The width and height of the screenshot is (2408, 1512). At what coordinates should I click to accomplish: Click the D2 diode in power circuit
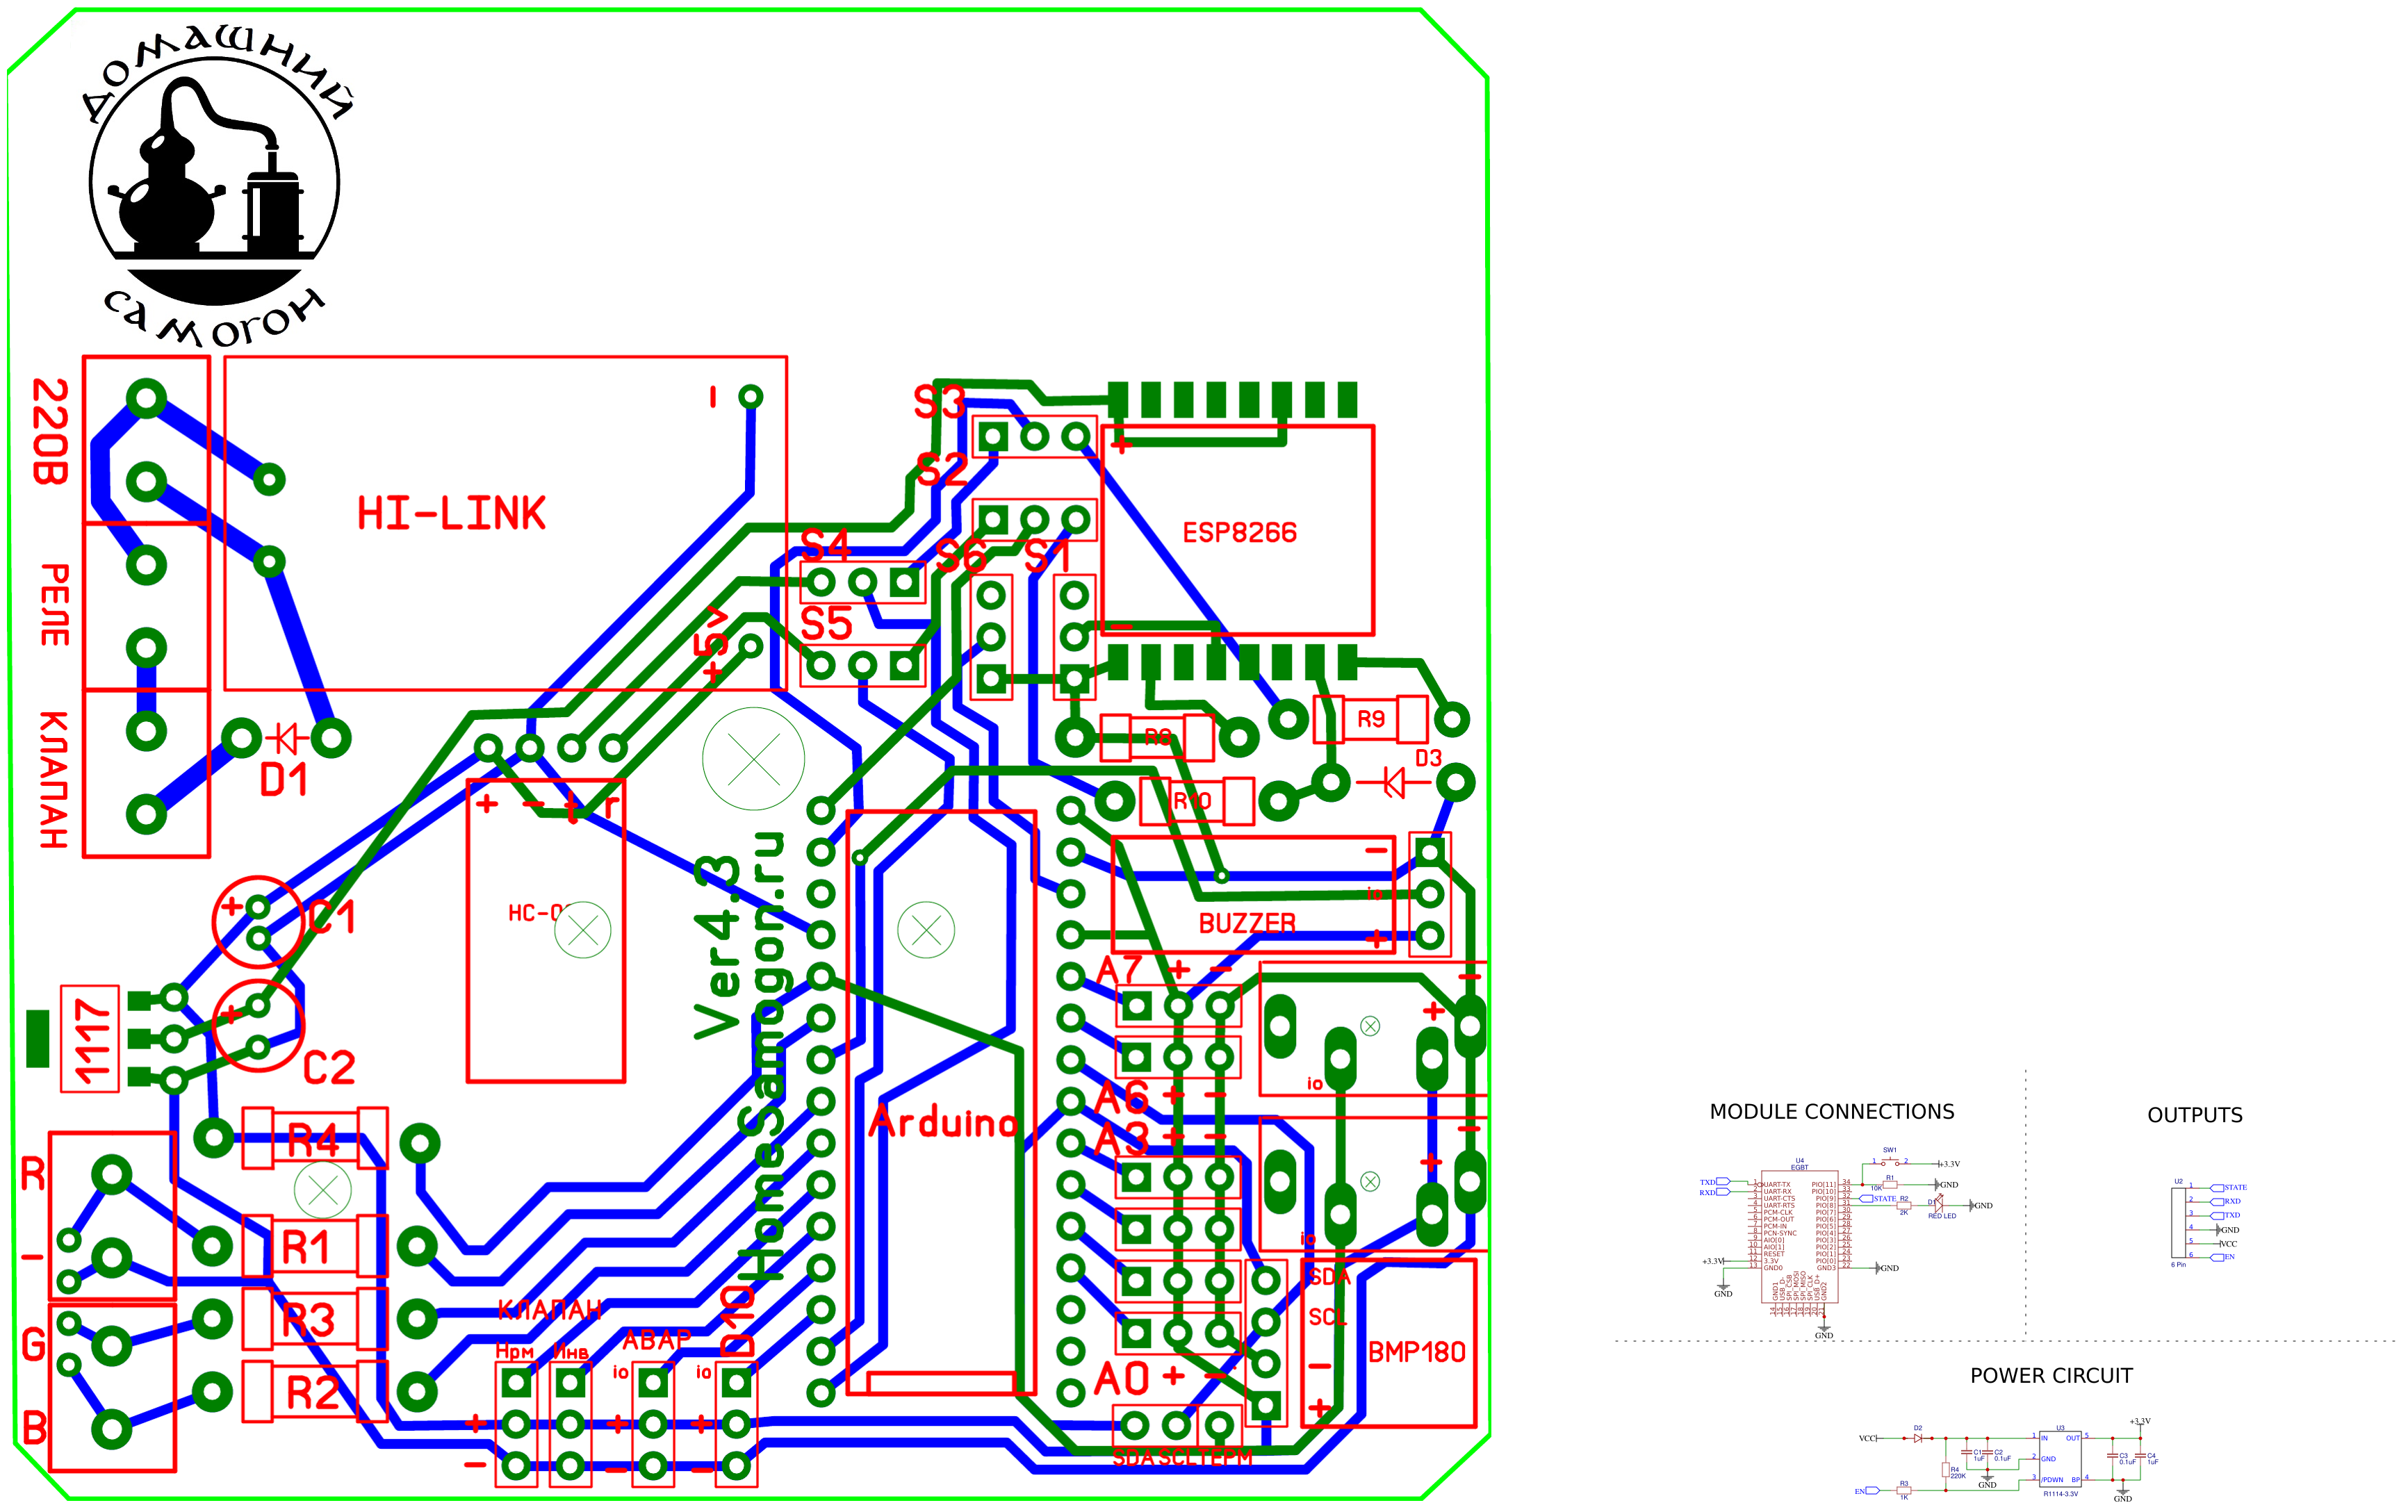pyautogui.click(x=1917, y=1438)
